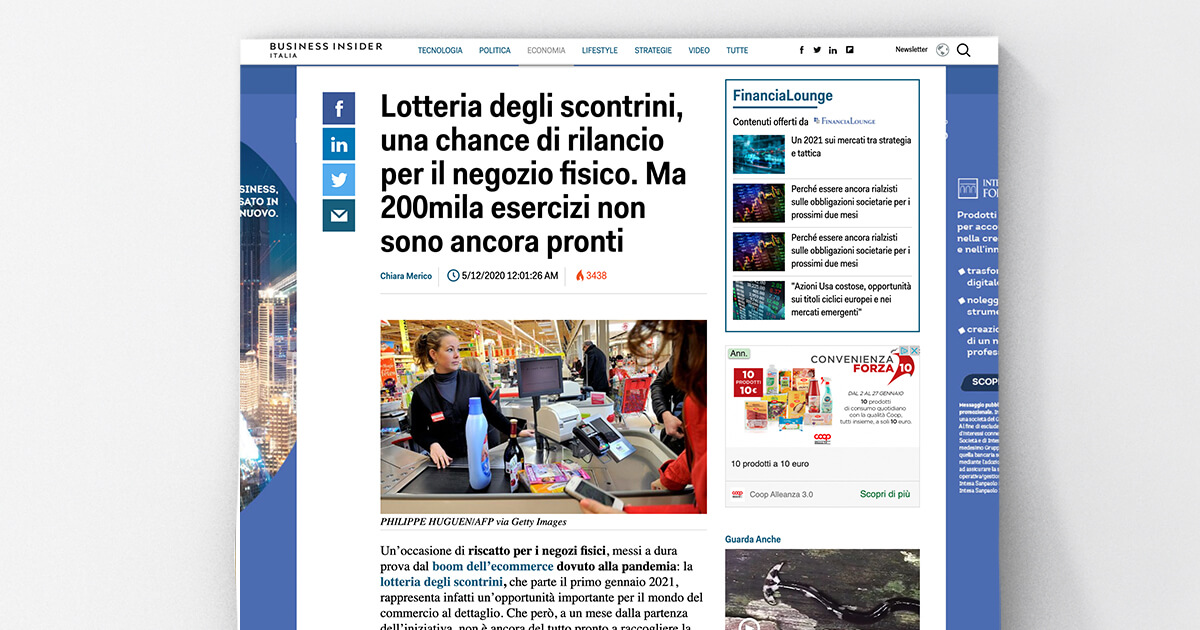Open the Coop 'Convenienza Forza 10' ad banner

point(822,396)
